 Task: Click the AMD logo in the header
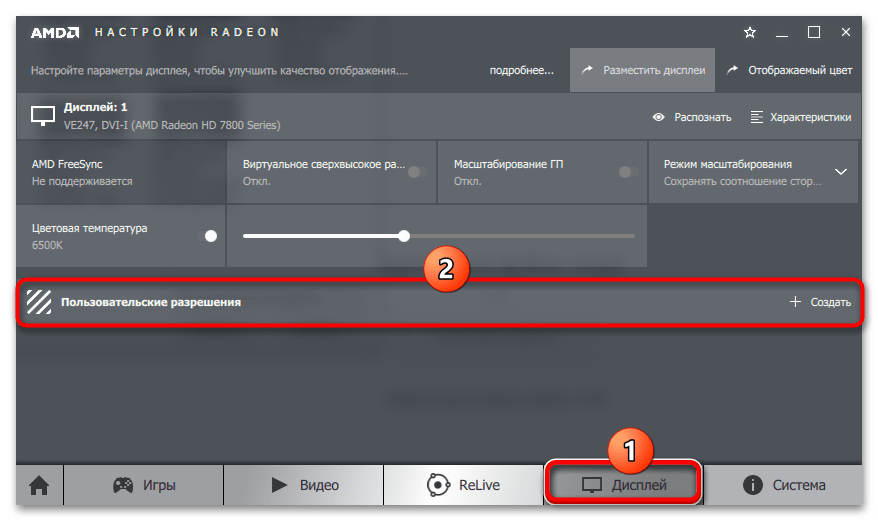click(54, 33)
